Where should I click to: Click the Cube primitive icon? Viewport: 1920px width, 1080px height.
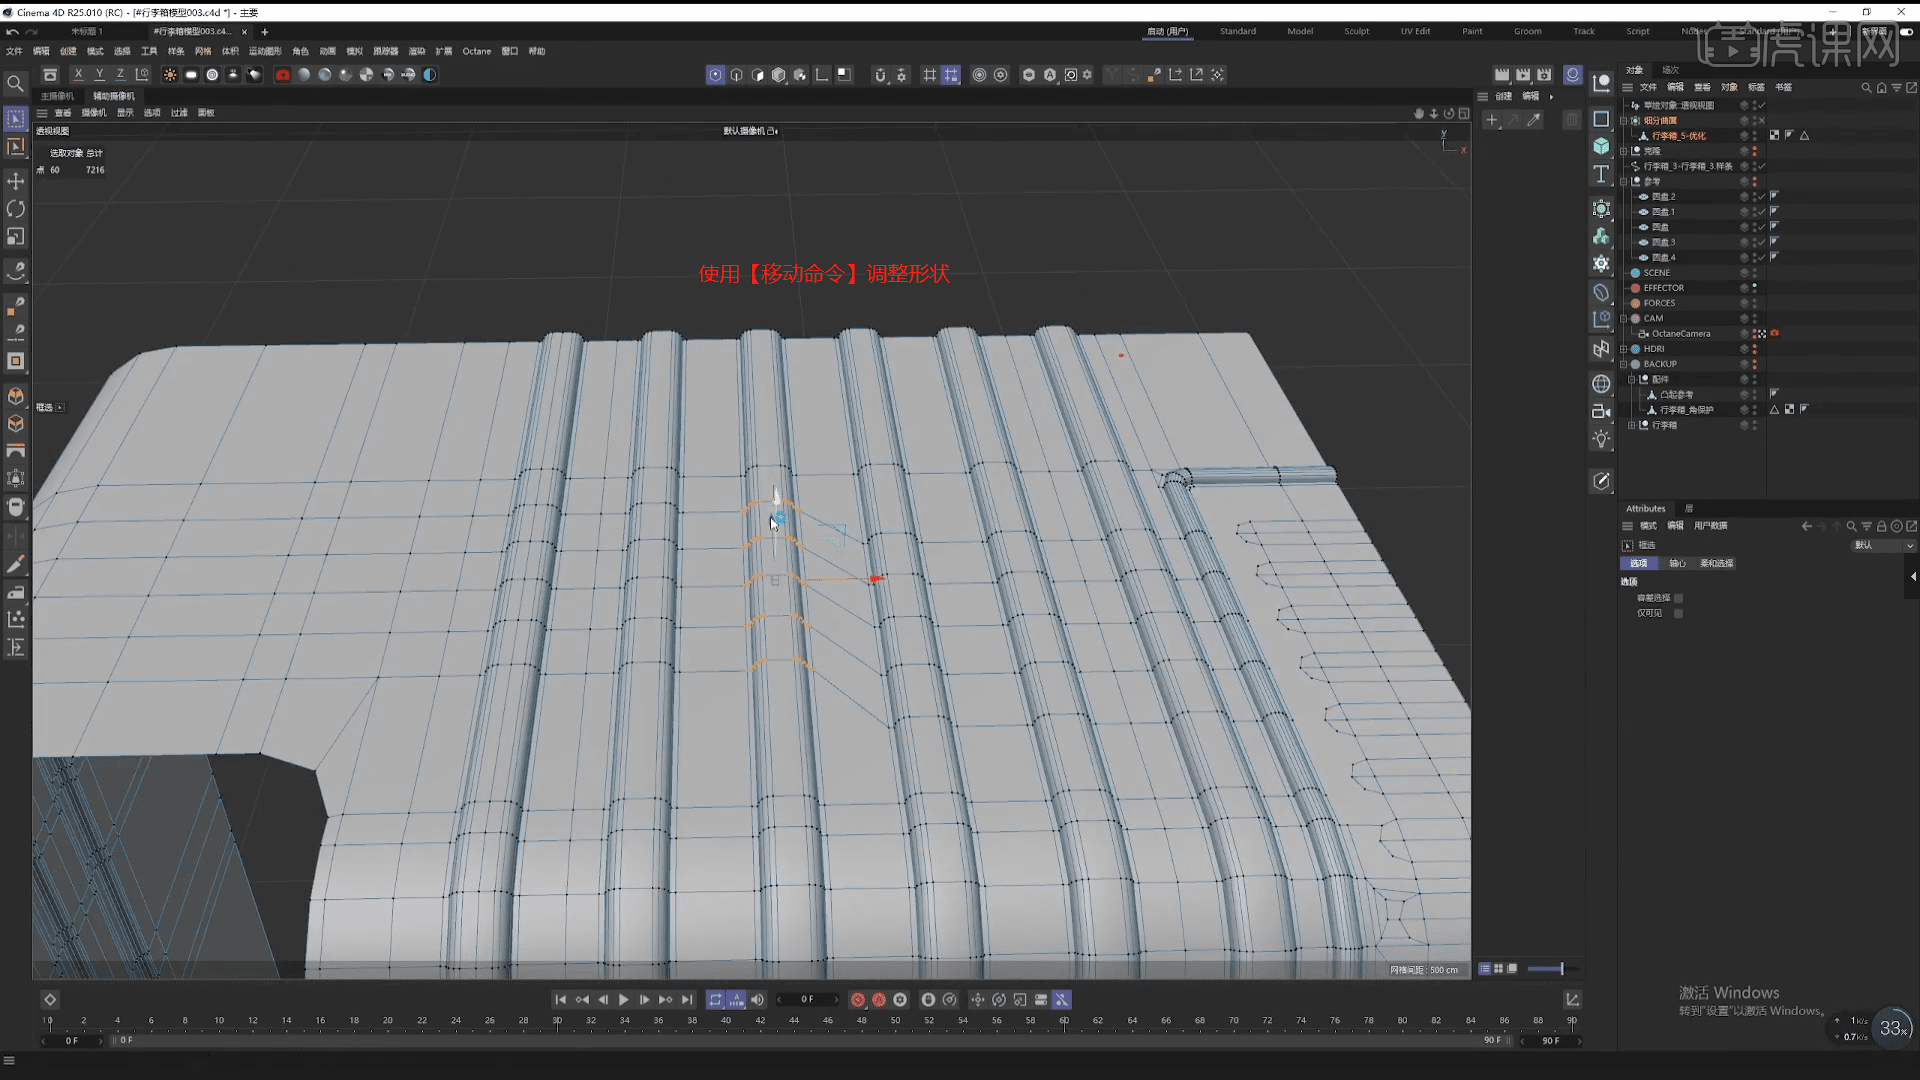pyautogui.click(x=1601, y=146)
